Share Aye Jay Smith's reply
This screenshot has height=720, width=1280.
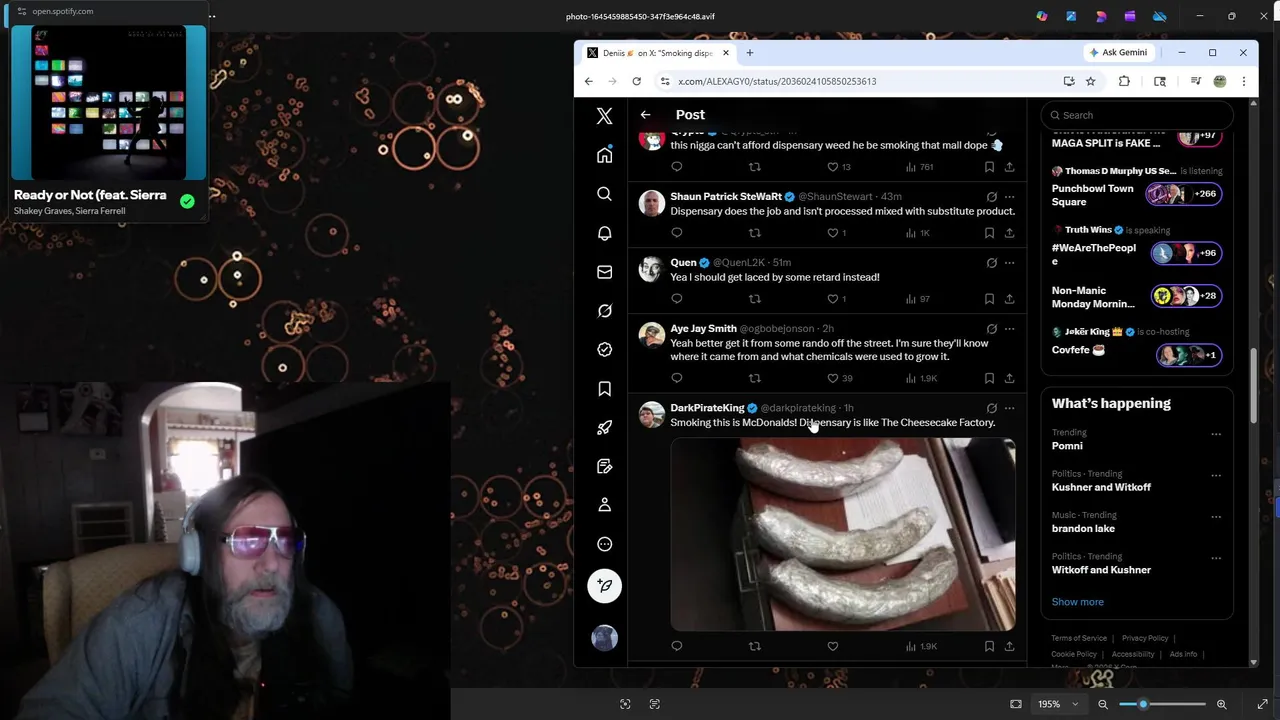point(1009,378)
